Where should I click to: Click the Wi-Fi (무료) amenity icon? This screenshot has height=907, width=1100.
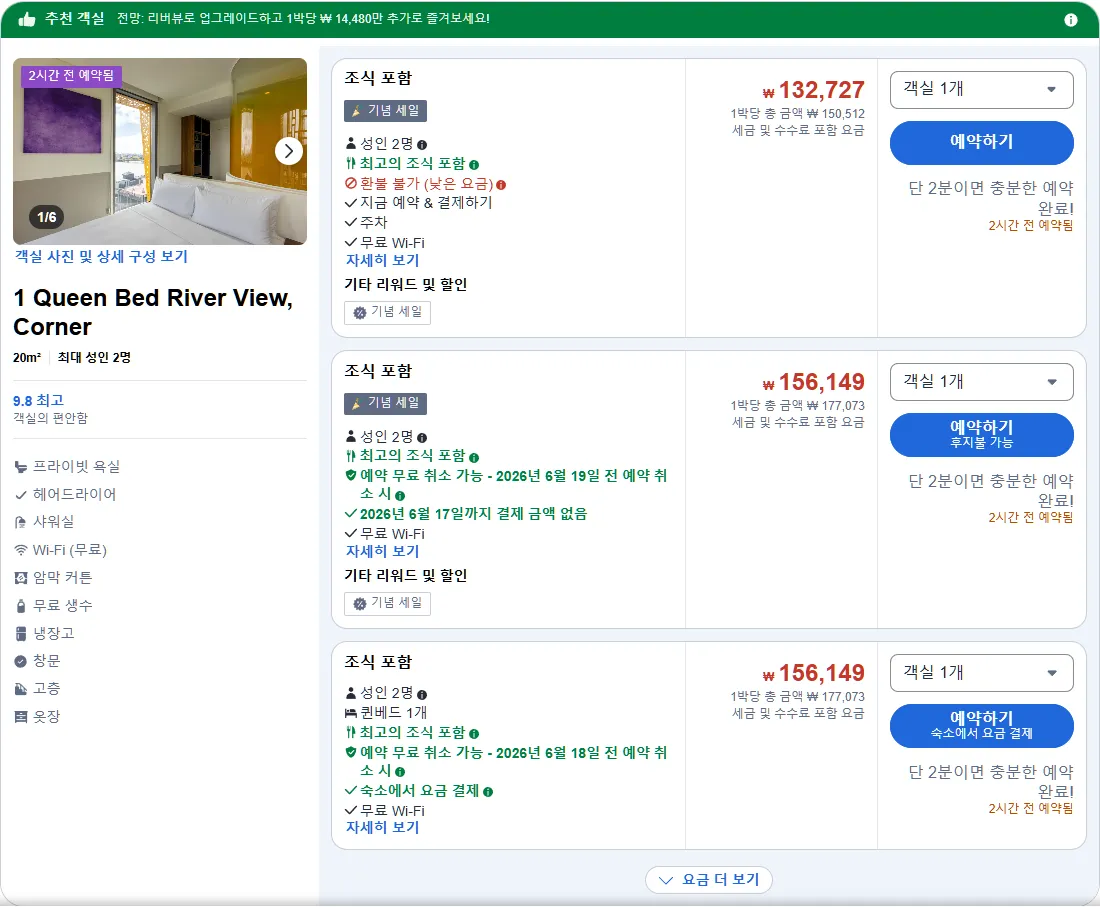(x=21, y=551)
